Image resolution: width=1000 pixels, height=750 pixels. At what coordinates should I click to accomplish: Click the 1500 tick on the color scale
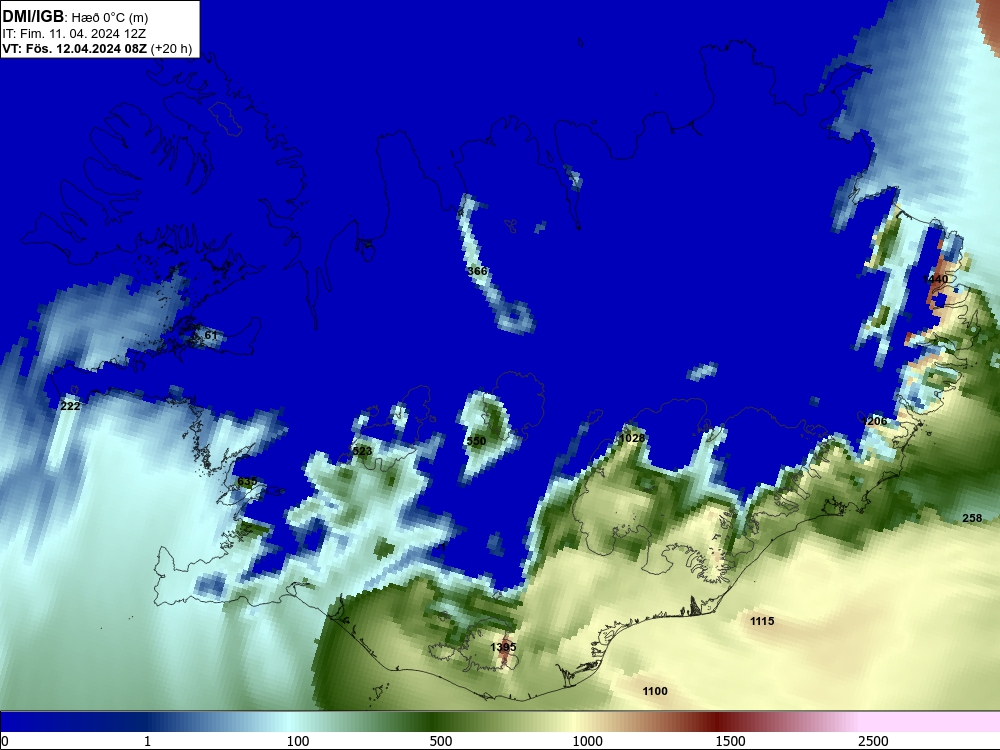pyautogui.click(x=730, y=741)
